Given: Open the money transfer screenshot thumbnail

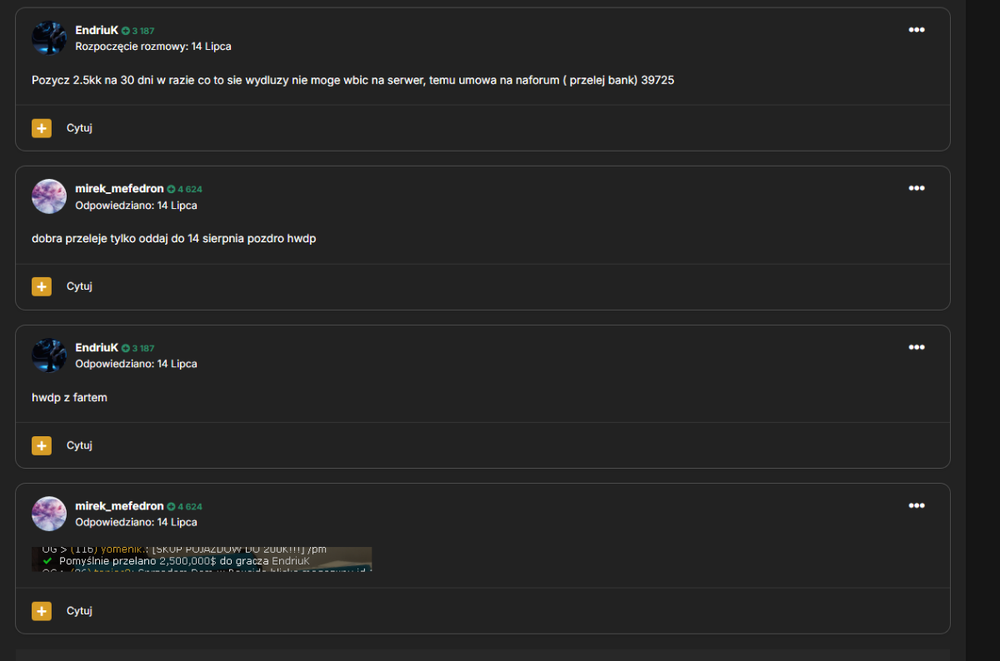Looking at the screenshot, I should pyautogui.click(x=202, y=559).
